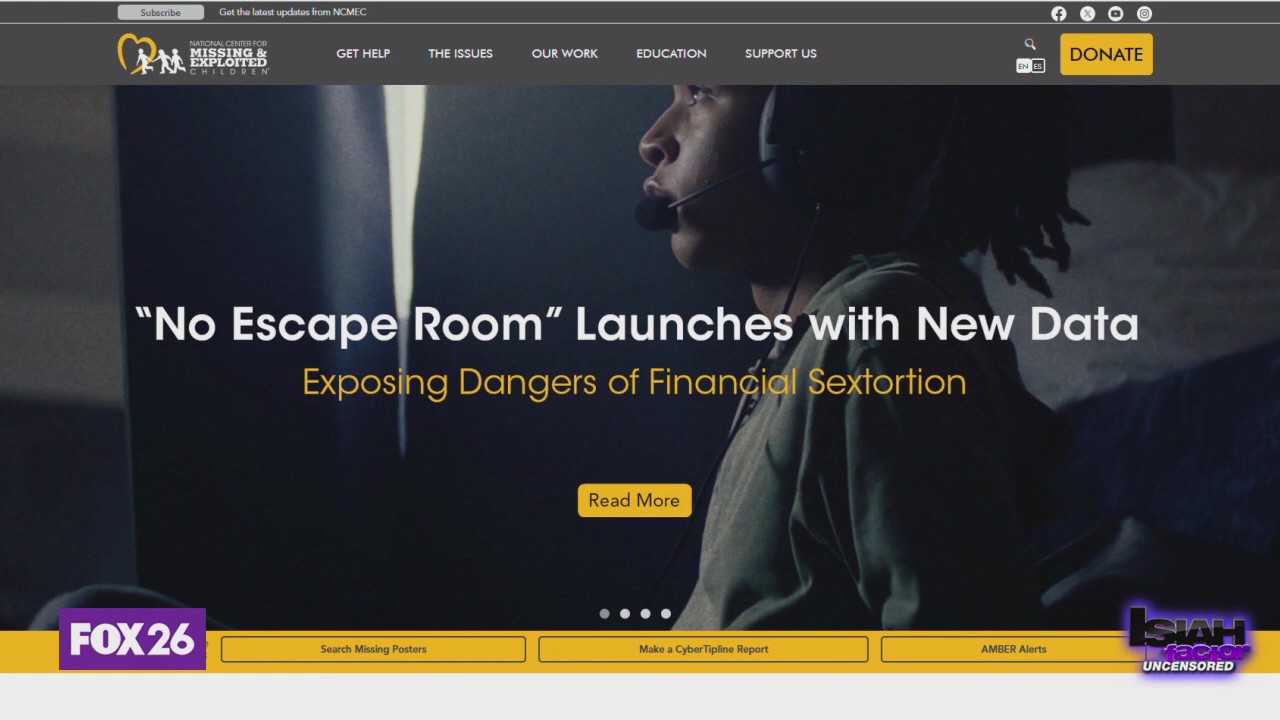Viewport: 1280px width, 720px height.
Task: Open the Instagram profile icon
Action: [x=1144, y=13]
